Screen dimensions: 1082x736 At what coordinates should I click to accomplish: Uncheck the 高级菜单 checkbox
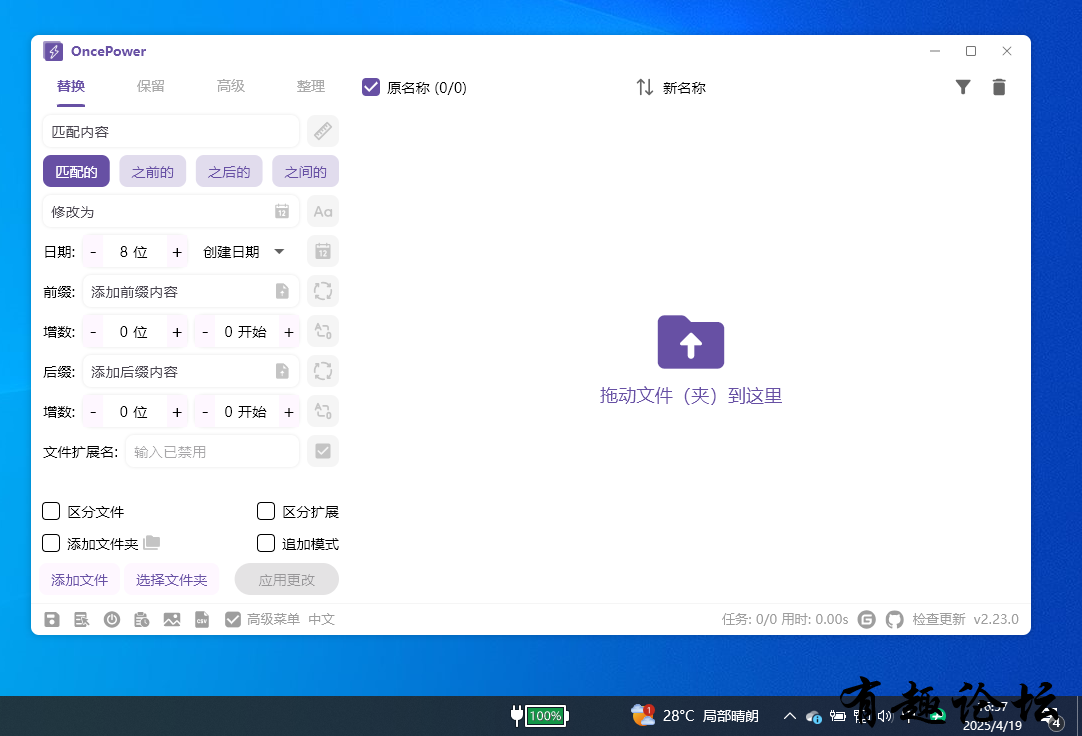pyautogui.click(x=233, y=619)
